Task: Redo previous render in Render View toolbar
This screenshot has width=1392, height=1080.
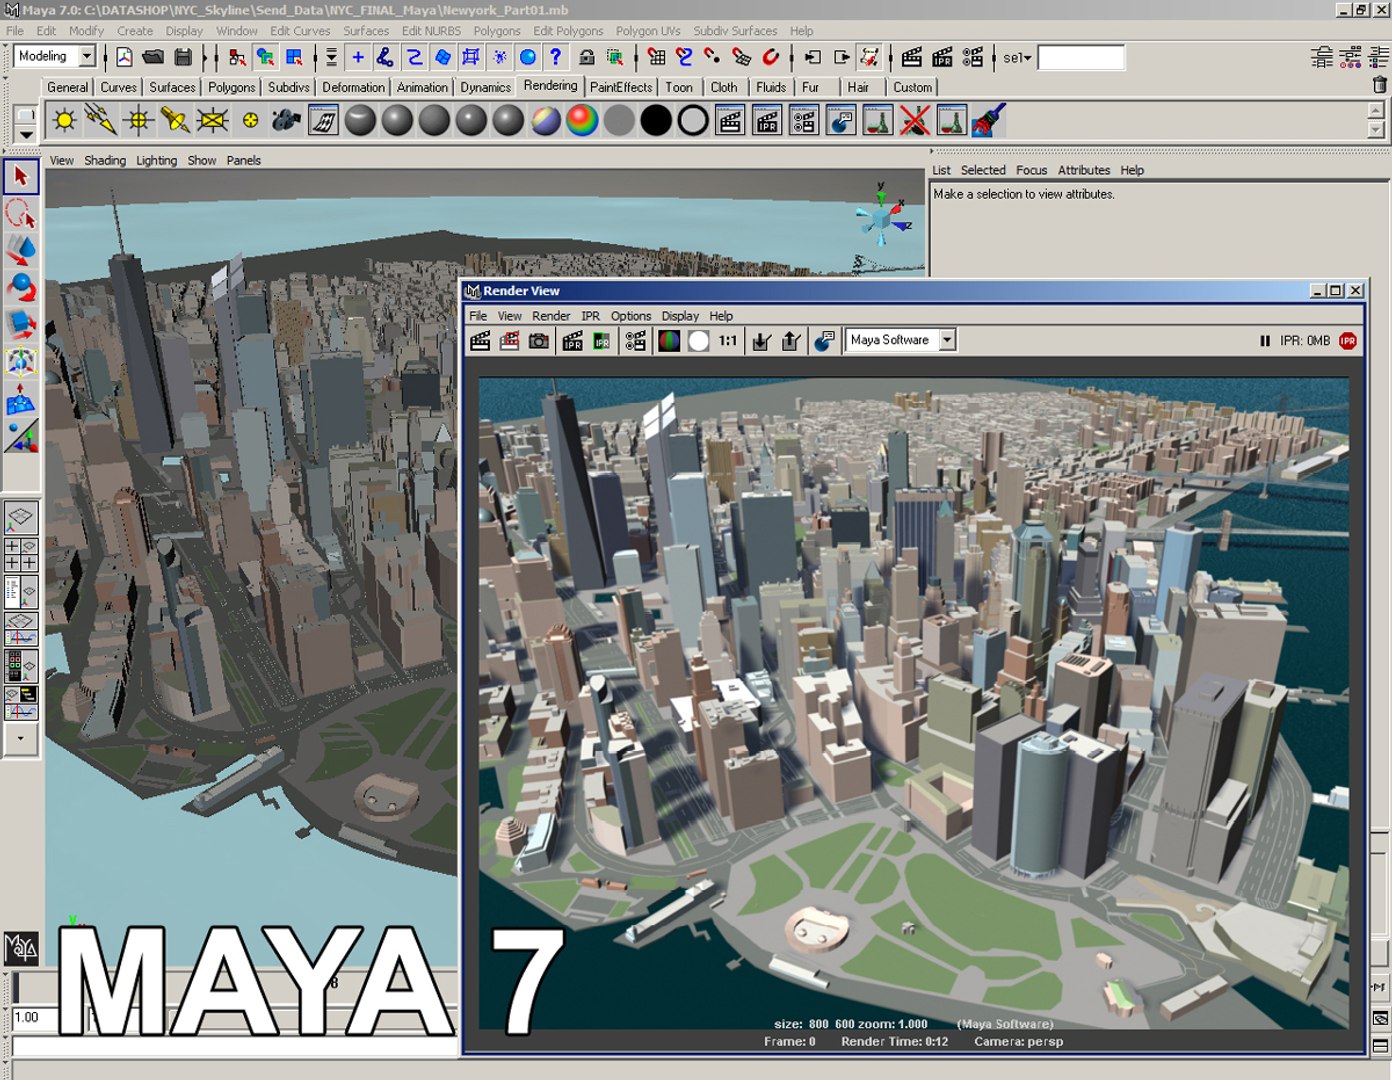Action: tap(480, 341)
